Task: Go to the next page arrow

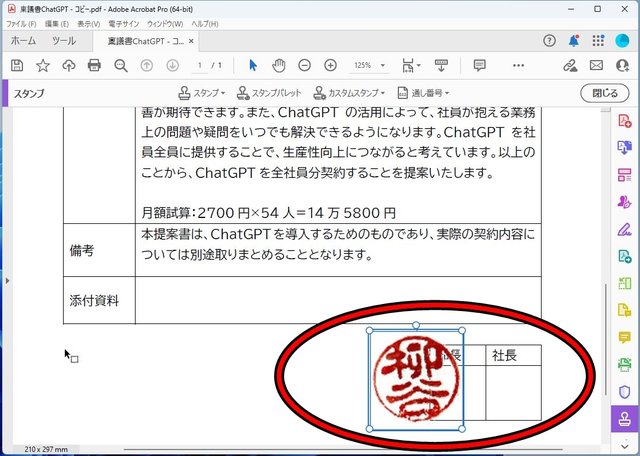Action: [x=173, y=65]
